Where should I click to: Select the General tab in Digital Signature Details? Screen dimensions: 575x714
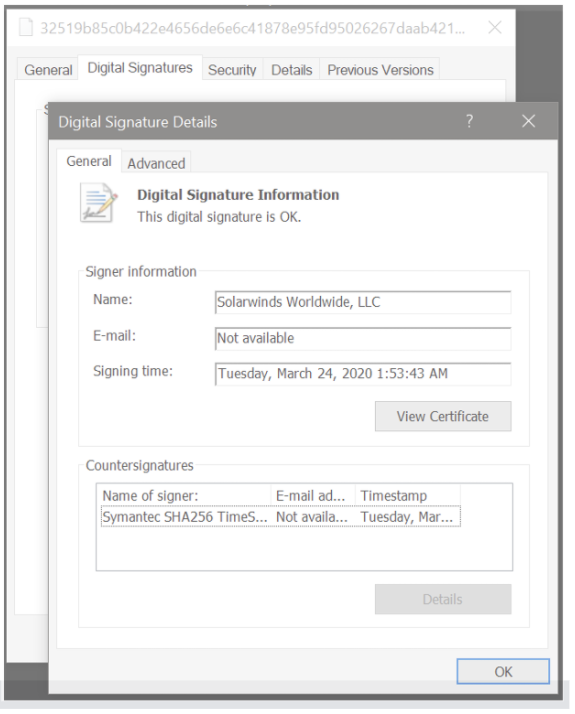(x=89, y=161)
